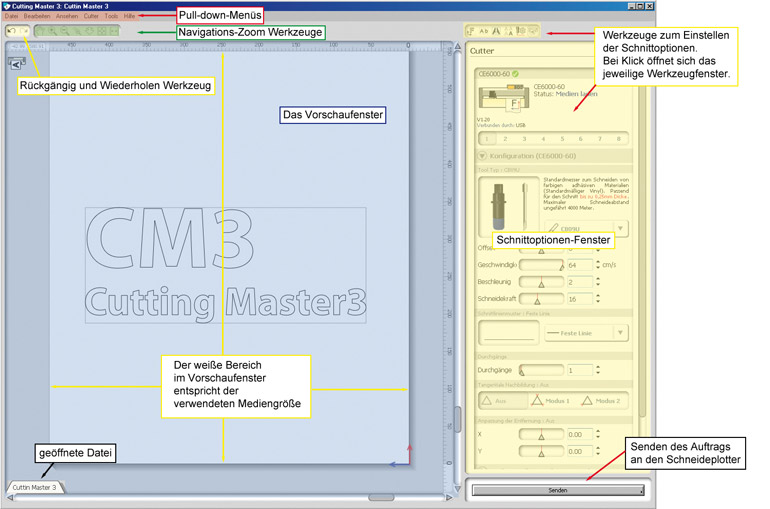Click the CM3 Cutting Master3 artwork in preview

[225, 265]
